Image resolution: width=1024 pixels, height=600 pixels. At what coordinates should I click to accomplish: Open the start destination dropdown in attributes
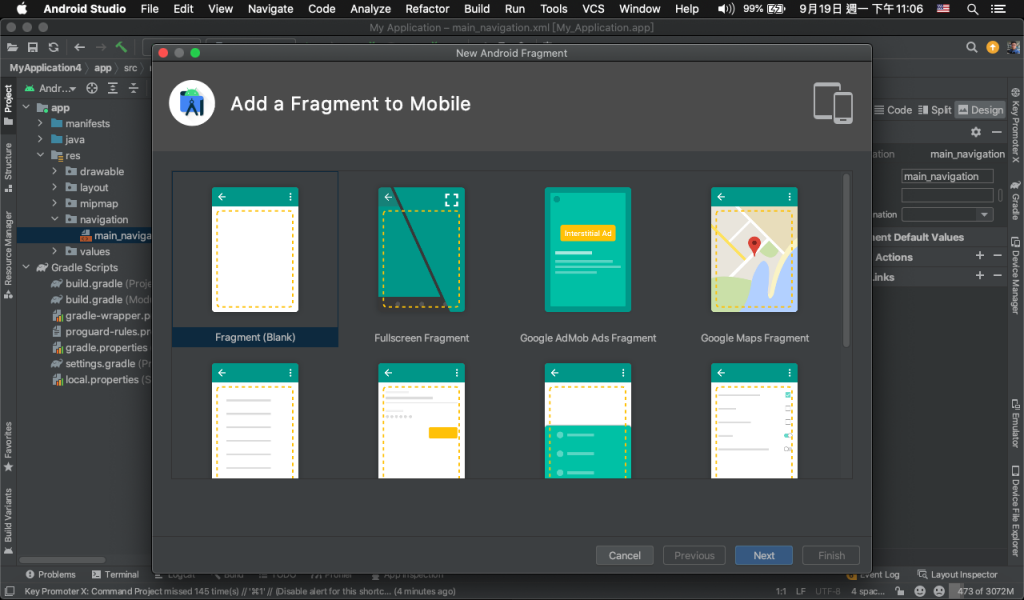click(947, 214)
